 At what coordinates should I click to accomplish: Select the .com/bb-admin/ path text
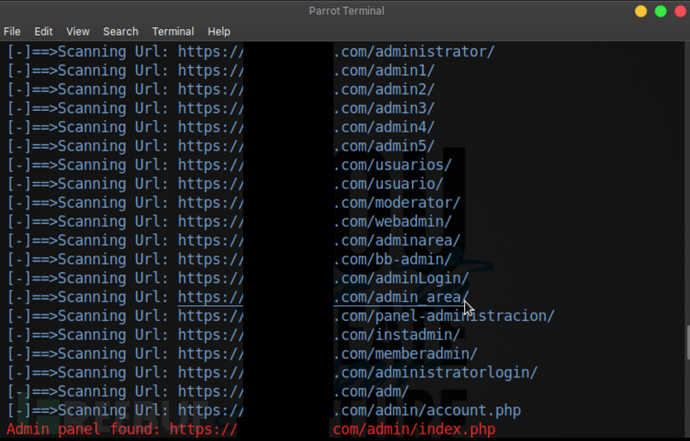[x=393, y=259]
